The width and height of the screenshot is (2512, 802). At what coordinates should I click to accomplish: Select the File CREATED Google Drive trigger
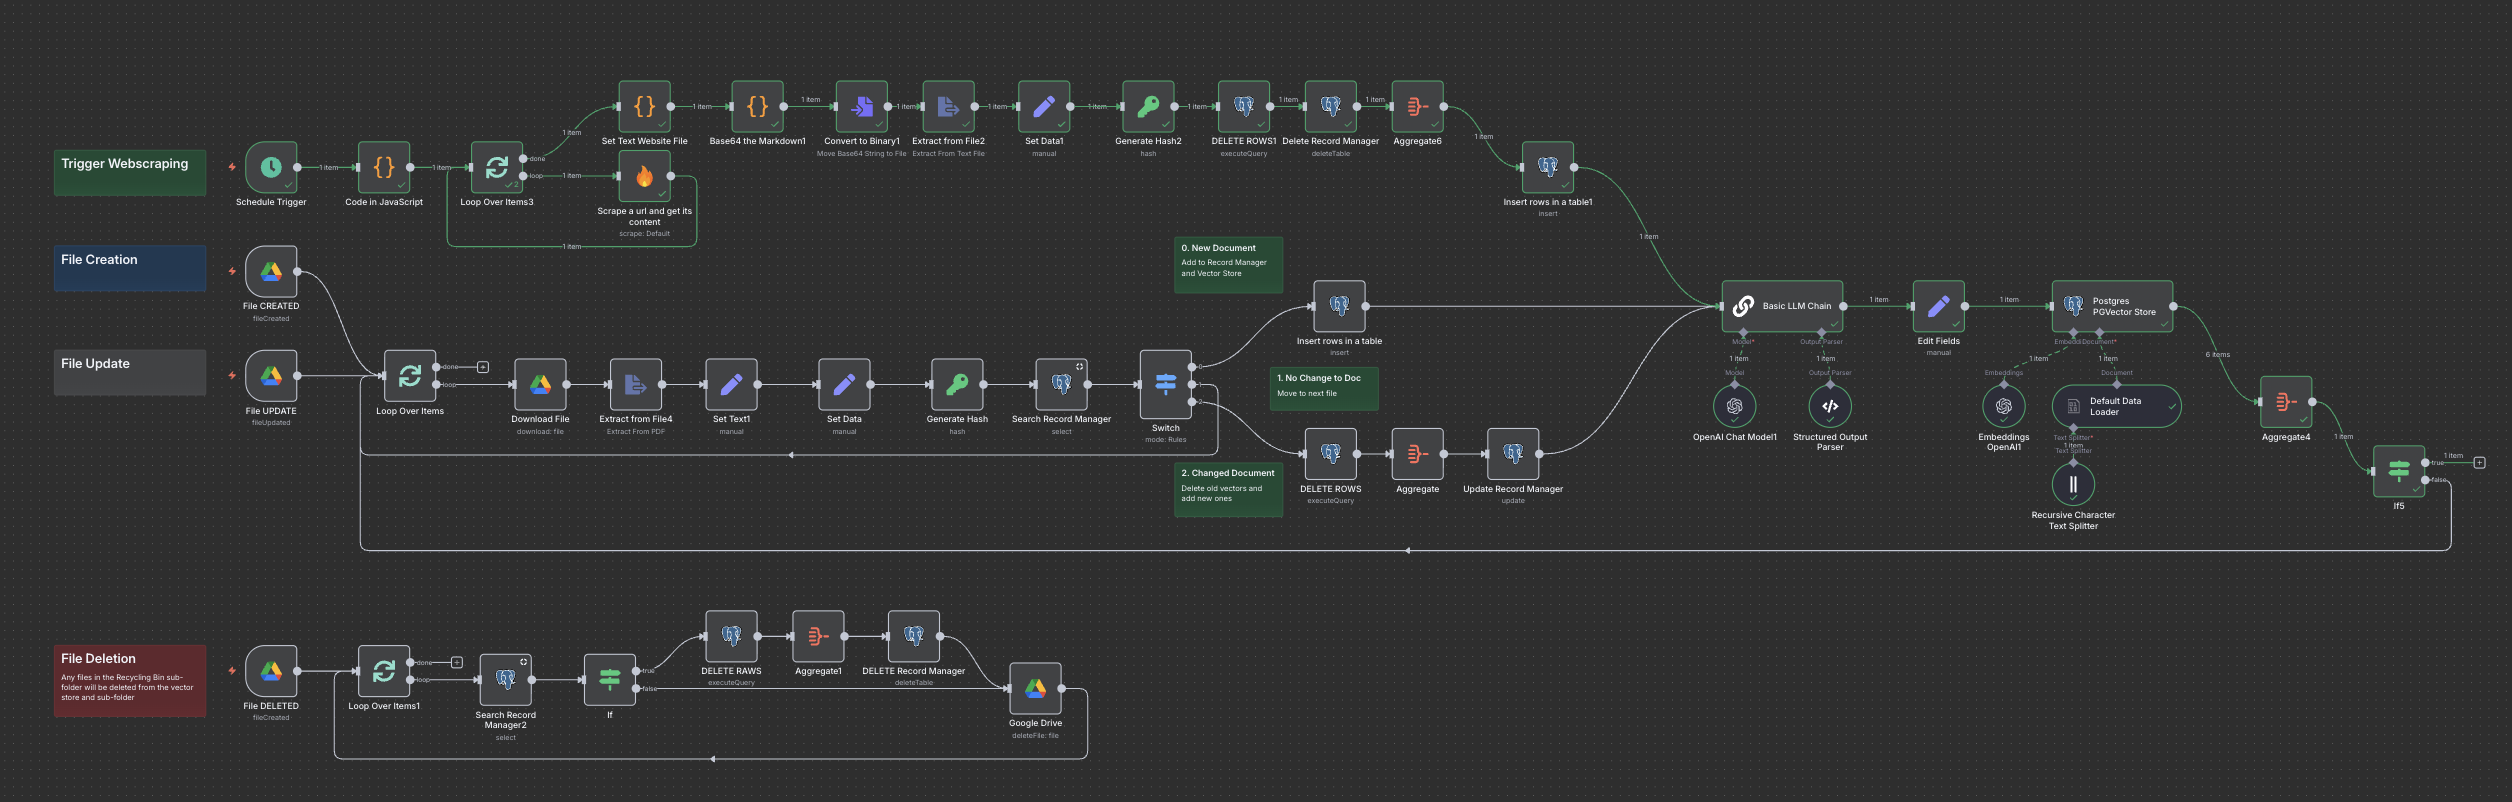click(x=271, y=271)
